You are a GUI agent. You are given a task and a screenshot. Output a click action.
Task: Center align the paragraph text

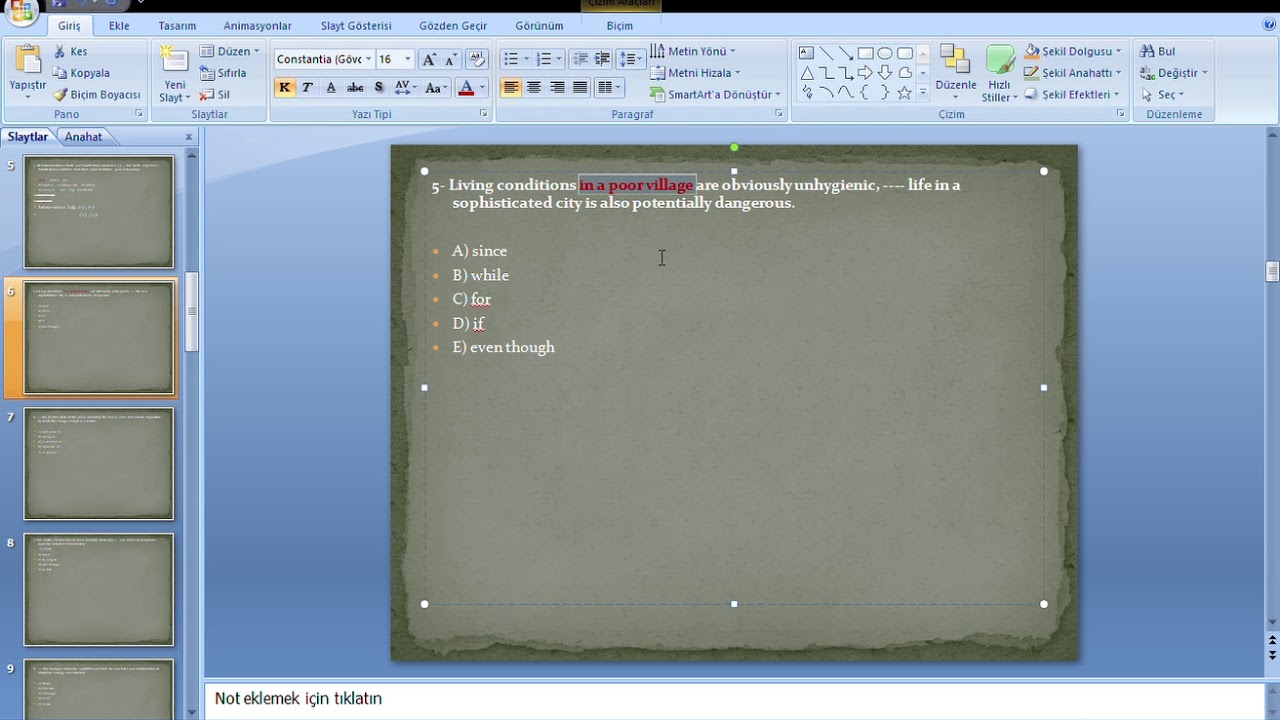coord(534,88)
